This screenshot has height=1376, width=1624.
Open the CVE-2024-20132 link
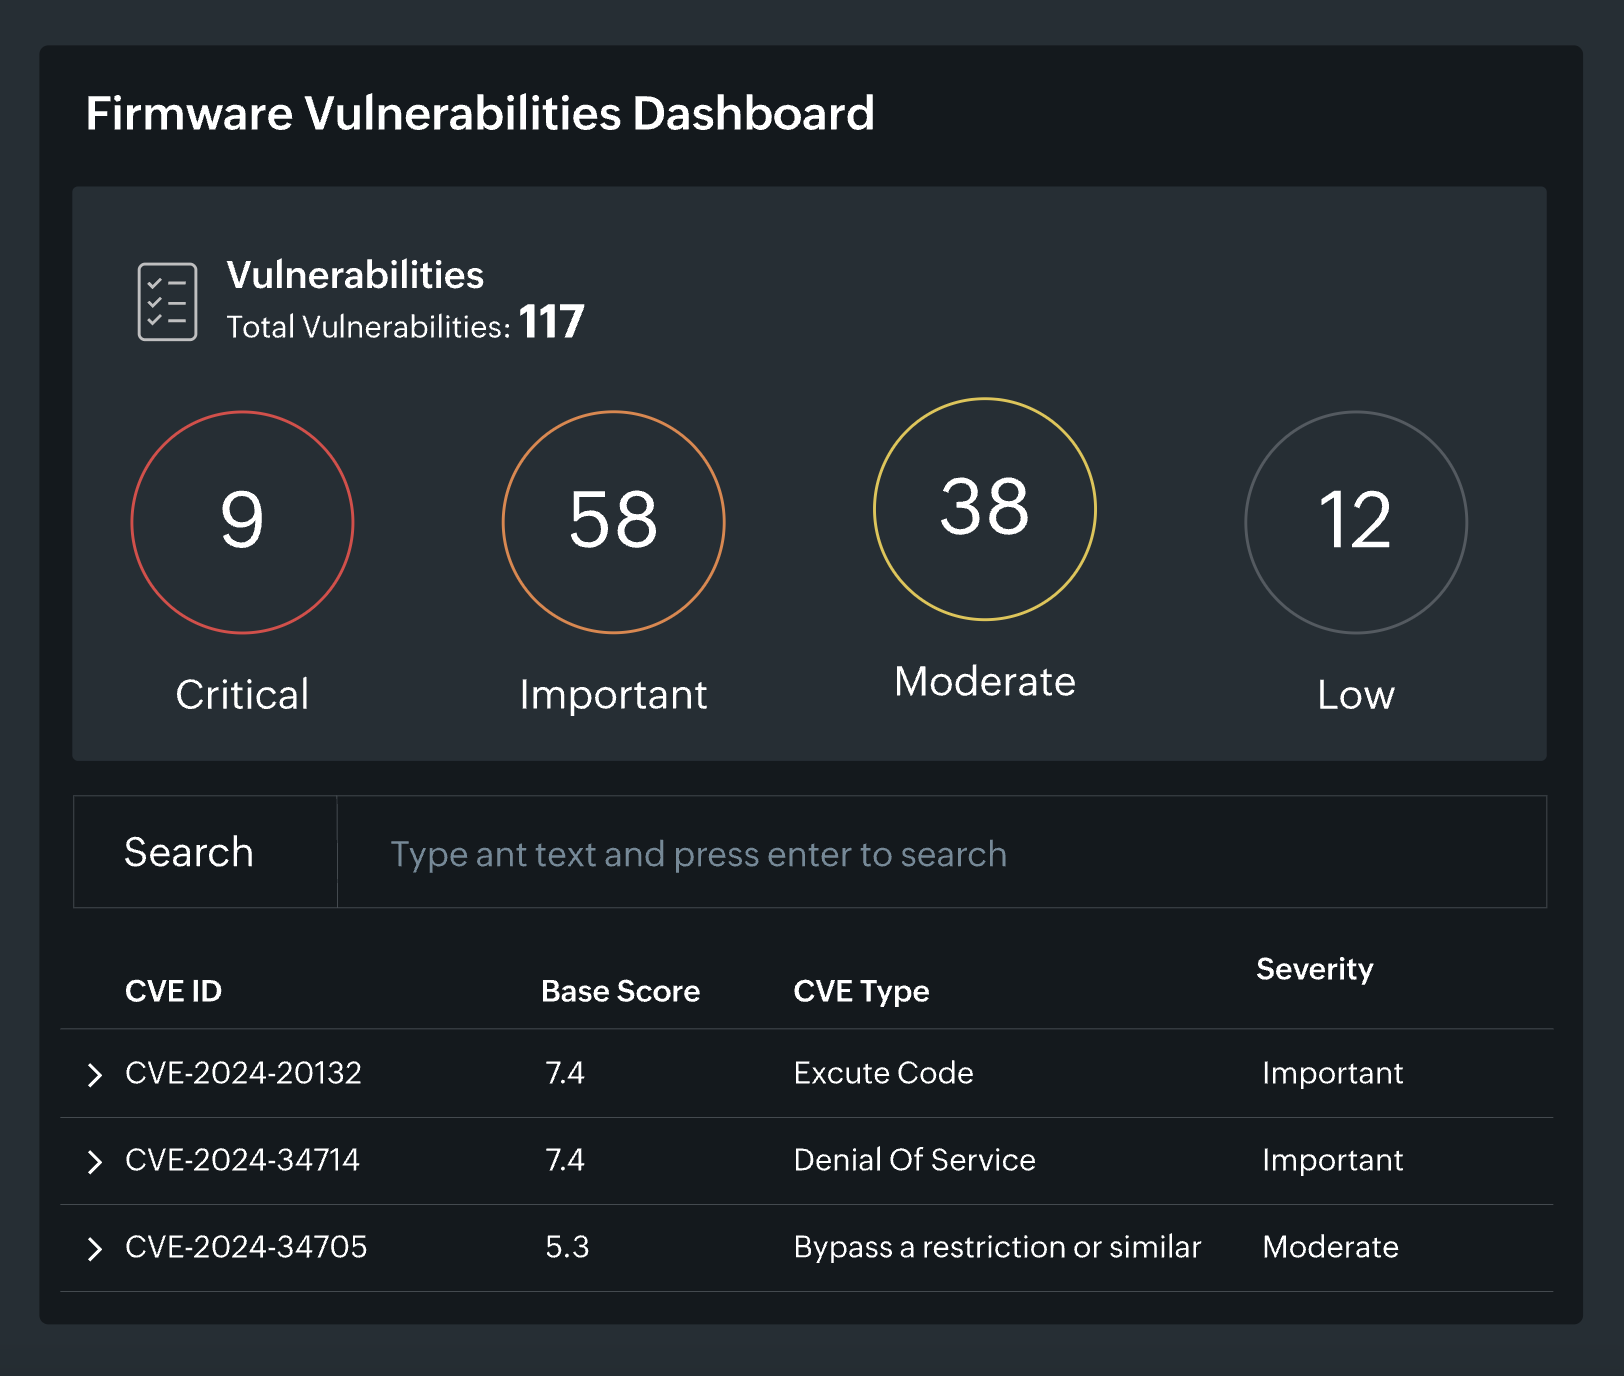(243, 1073)
